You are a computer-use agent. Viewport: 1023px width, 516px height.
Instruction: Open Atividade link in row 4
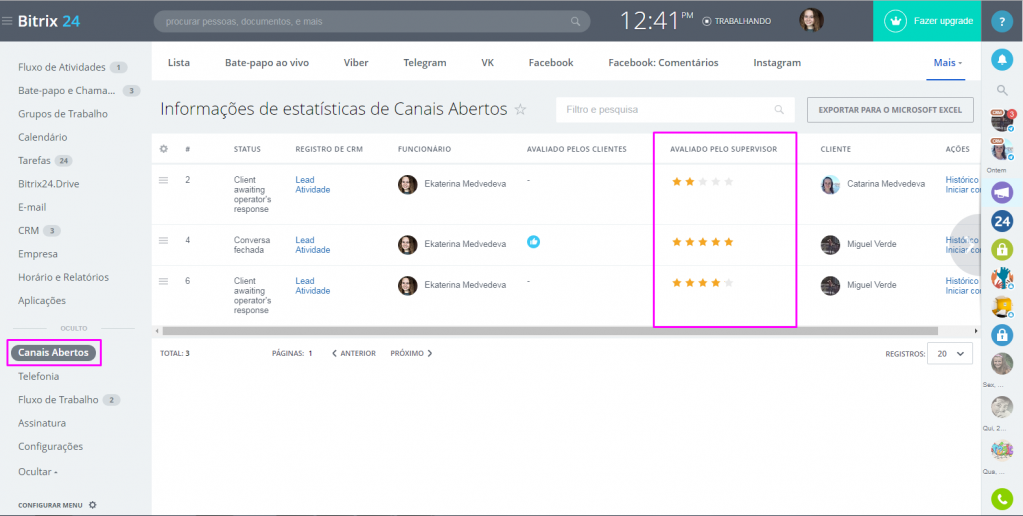point(313,250)
